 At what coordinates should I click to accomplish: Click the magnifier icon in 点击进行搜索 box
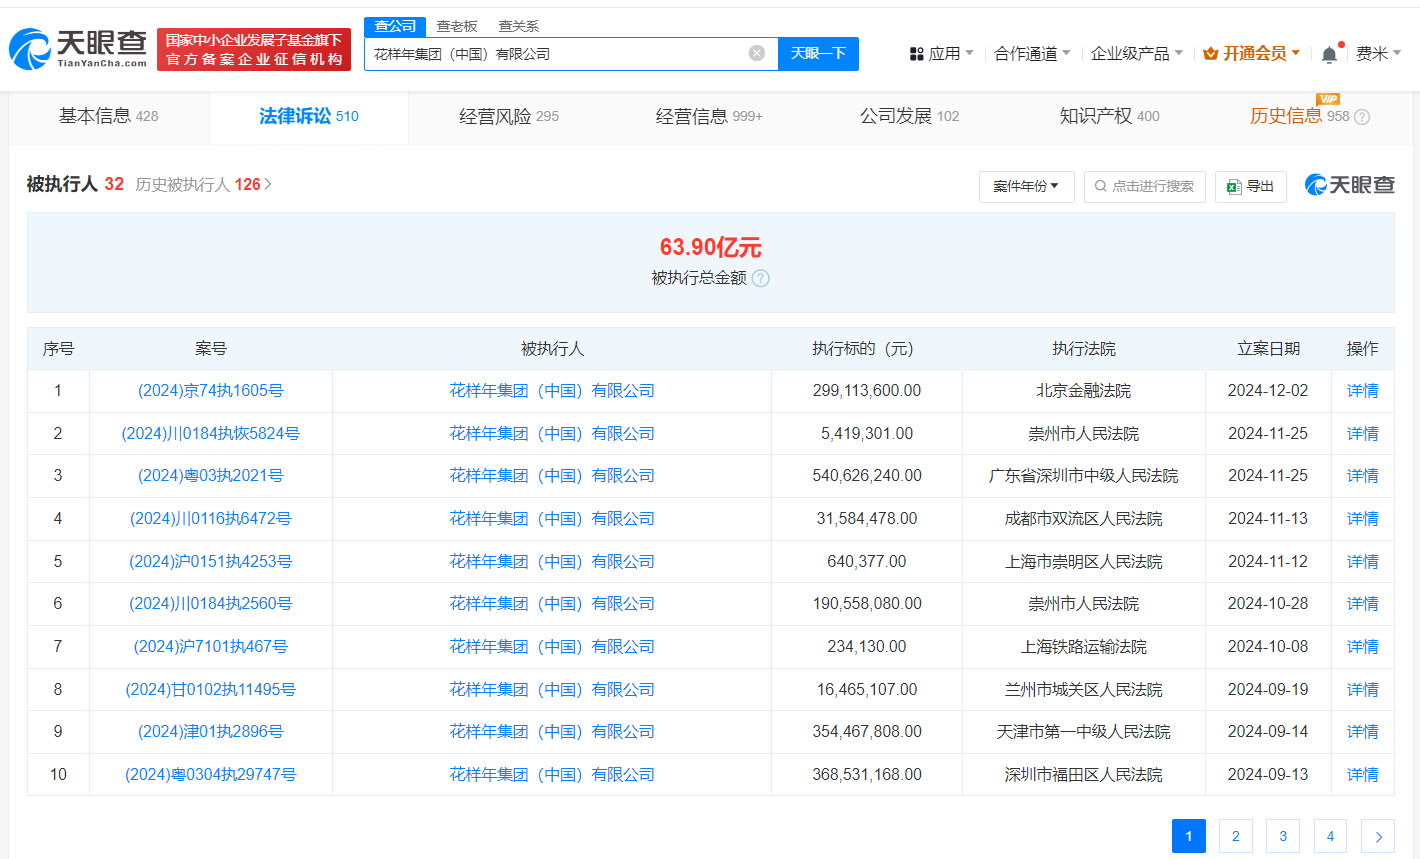1101,186
